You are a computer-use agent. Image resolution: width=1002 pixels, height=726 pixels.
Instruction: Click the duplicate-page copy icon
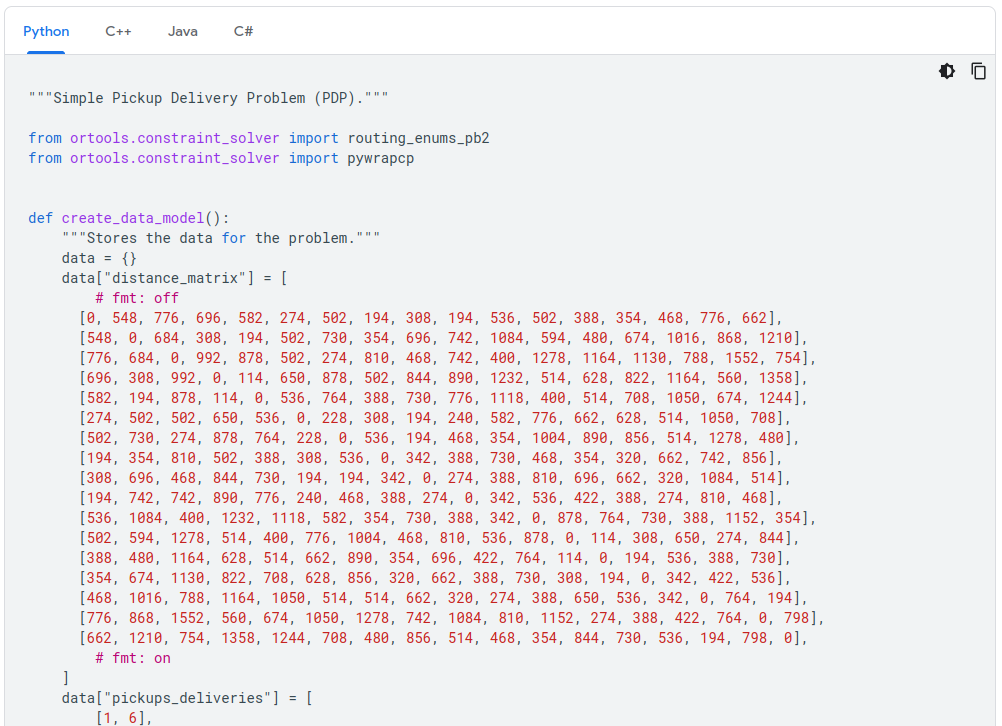pos(978,71)
